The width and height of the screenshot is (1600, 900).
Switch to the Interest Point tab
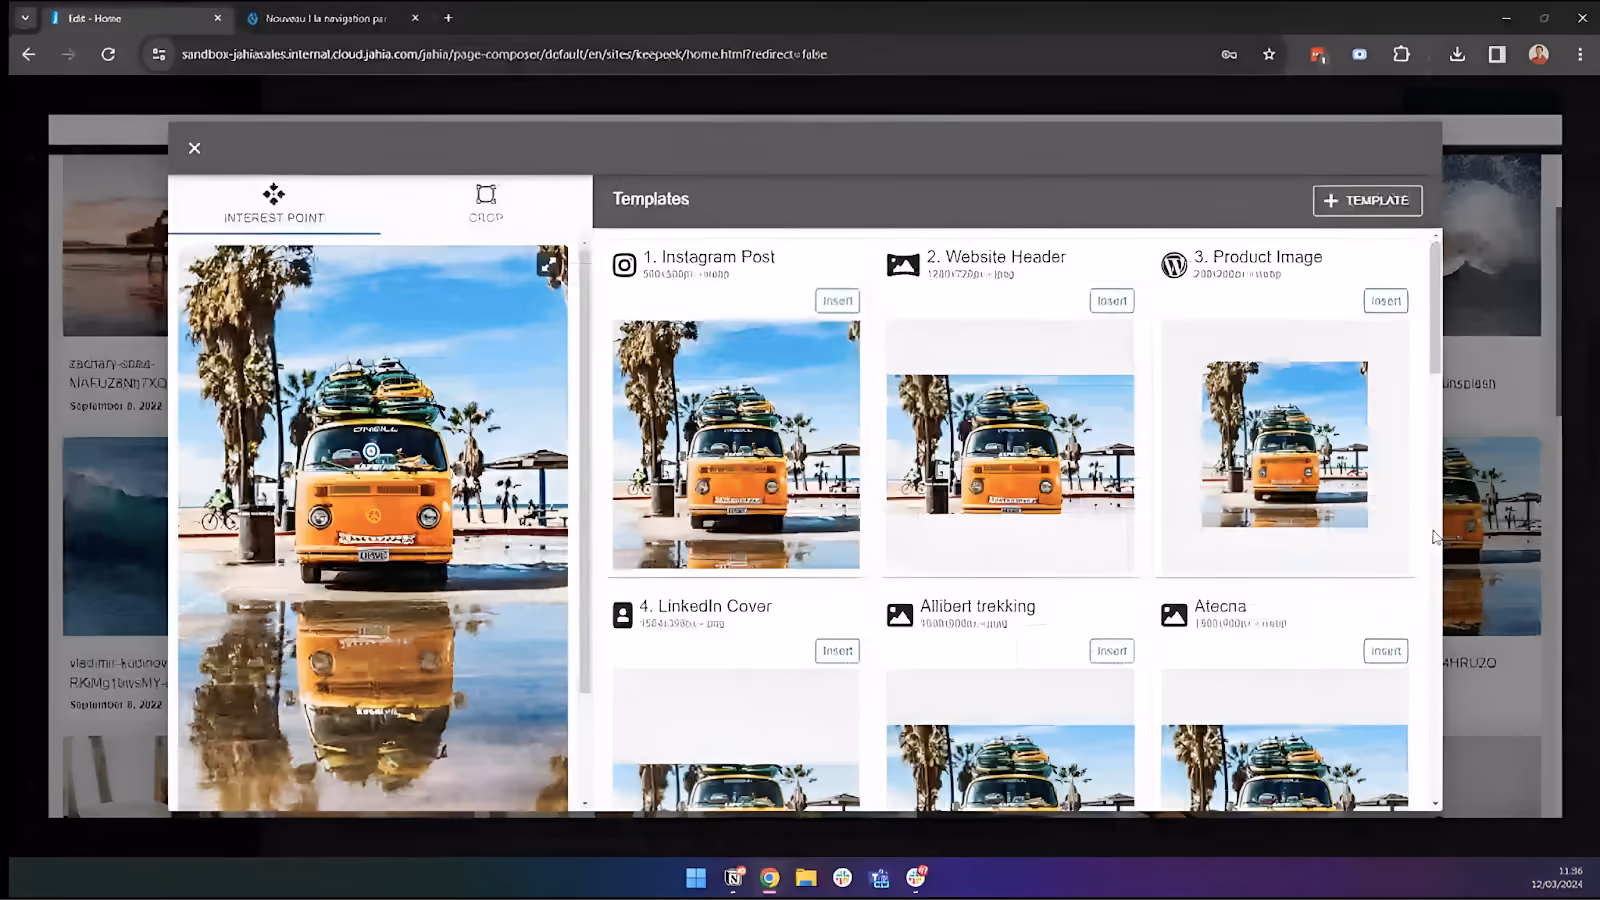click(274, 204)
